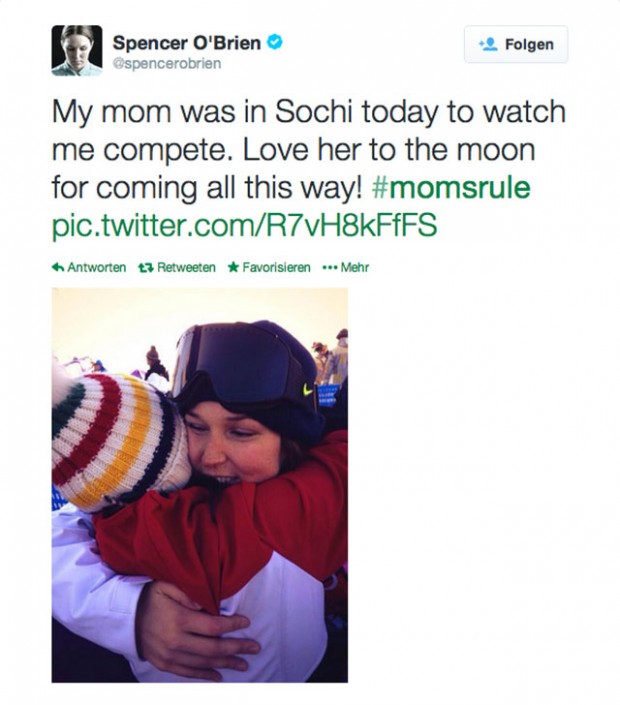The image size is (620, 705).
Task: Click the three-dots more icon
Action: tap(329, 268)
